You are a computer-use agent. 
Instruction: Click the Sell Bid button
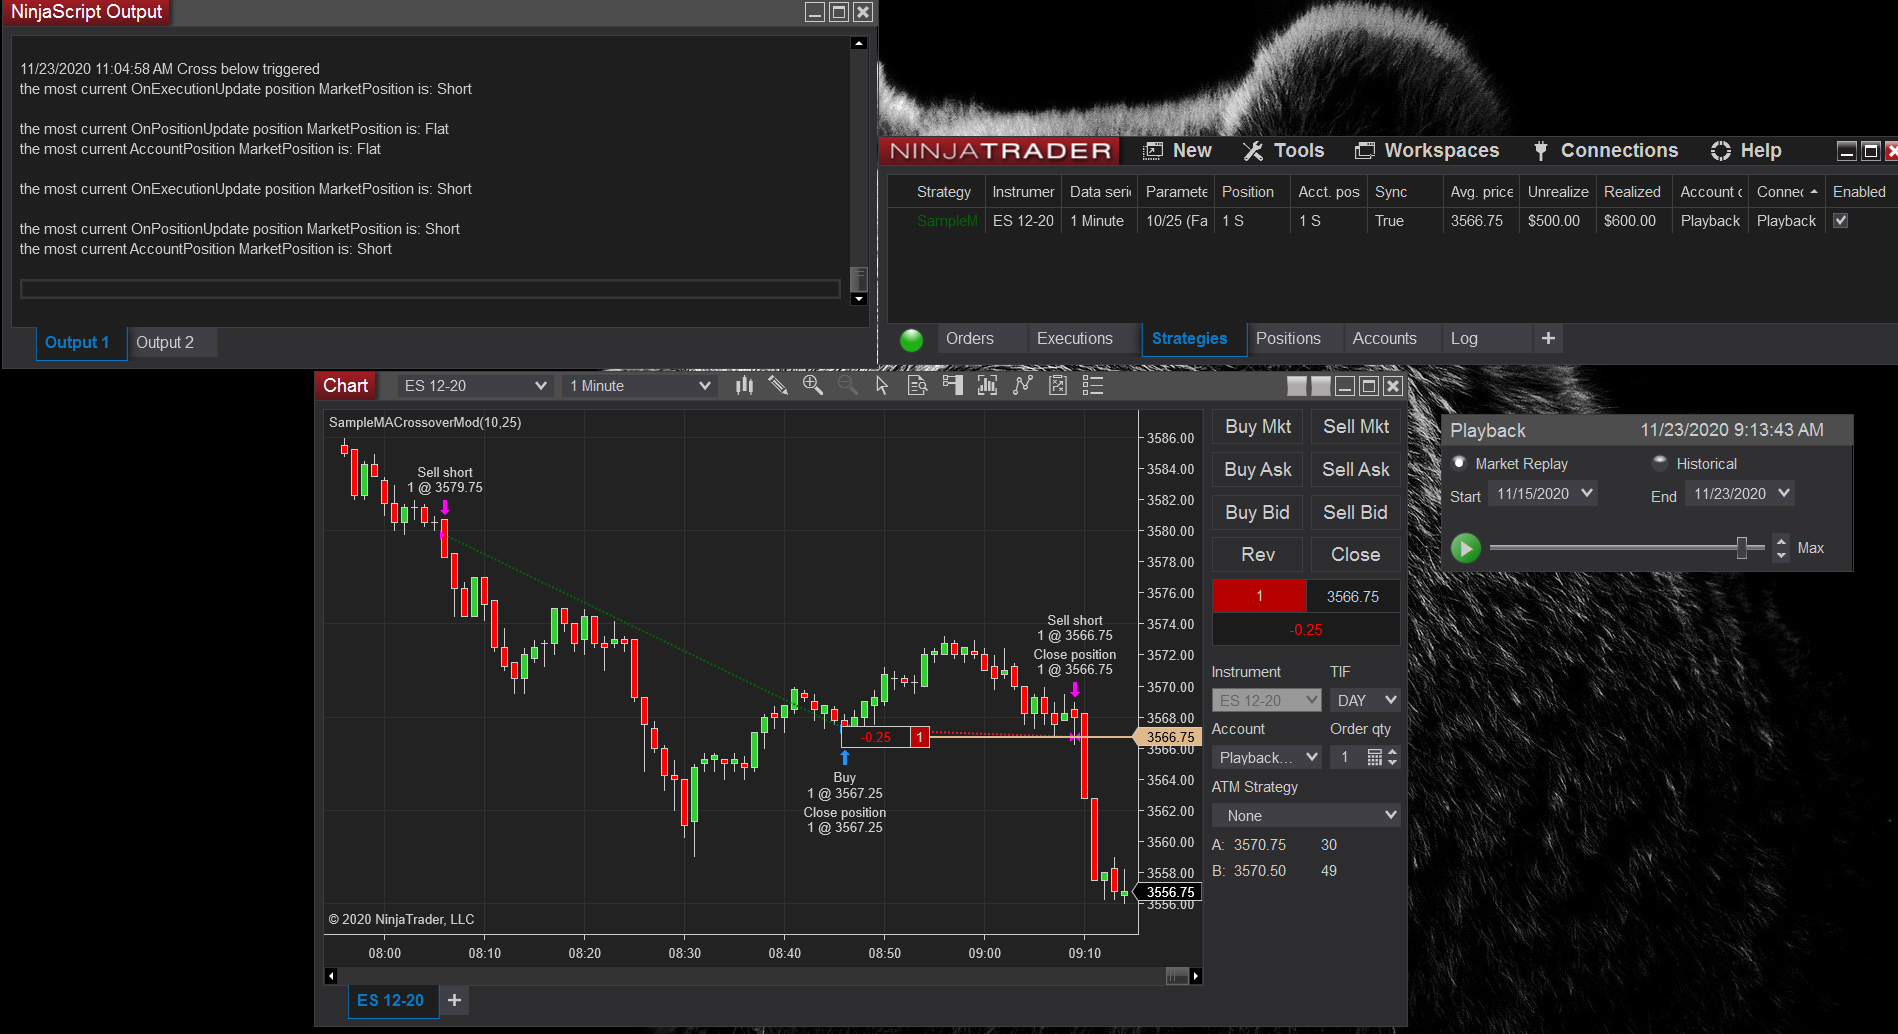(1356, 513)
